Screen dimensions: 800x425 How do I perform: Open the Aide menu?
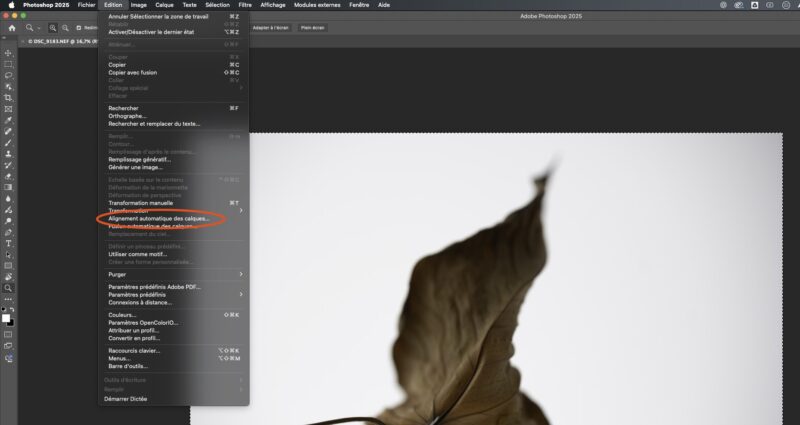pos(384,5)
